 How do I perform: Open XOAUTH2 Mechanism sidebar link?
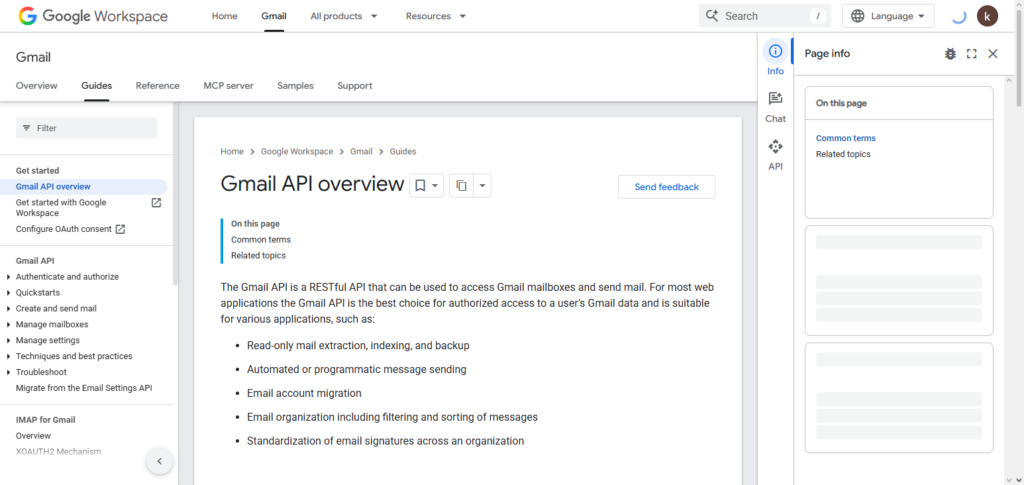click(58, 451)
